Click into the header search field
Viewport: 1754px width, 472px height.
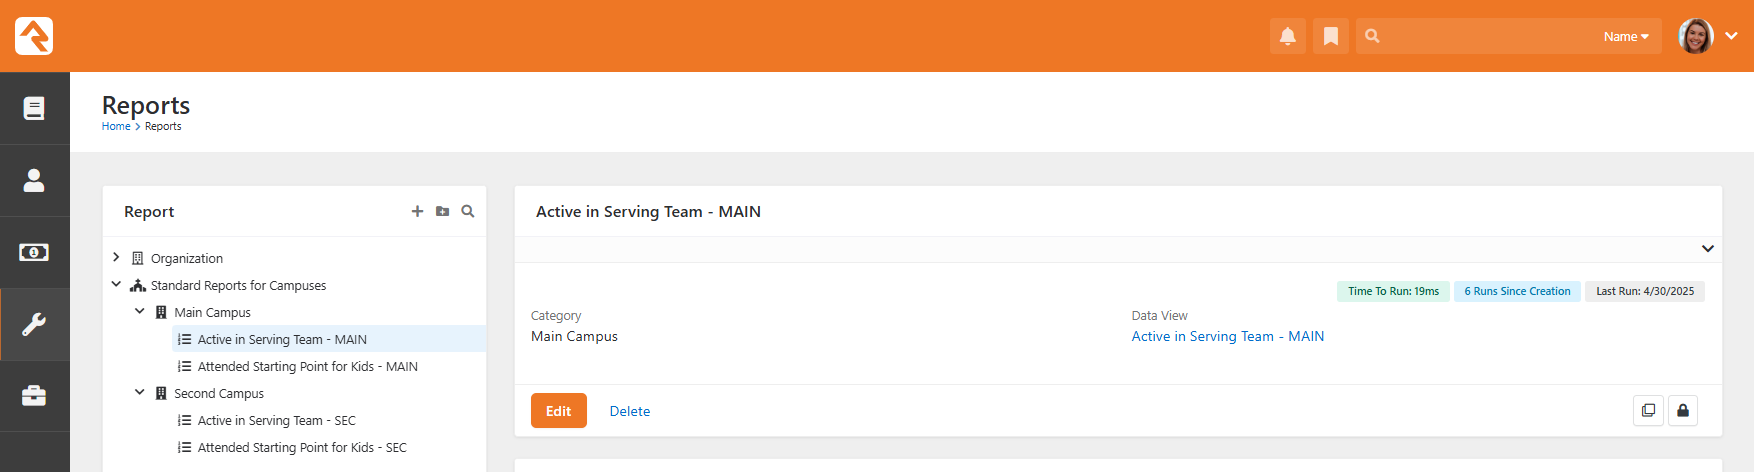tap(1490, 36)
